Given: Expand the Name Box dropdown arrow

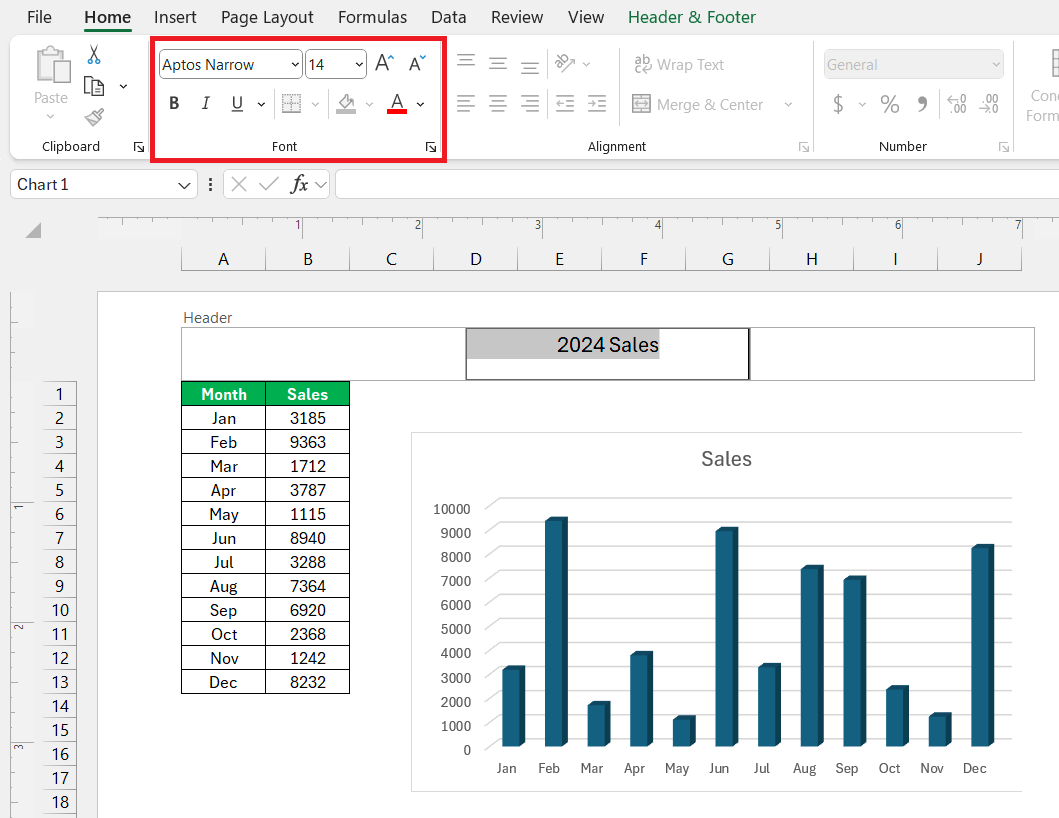Looking at the screenshot, I should point(184,185).
